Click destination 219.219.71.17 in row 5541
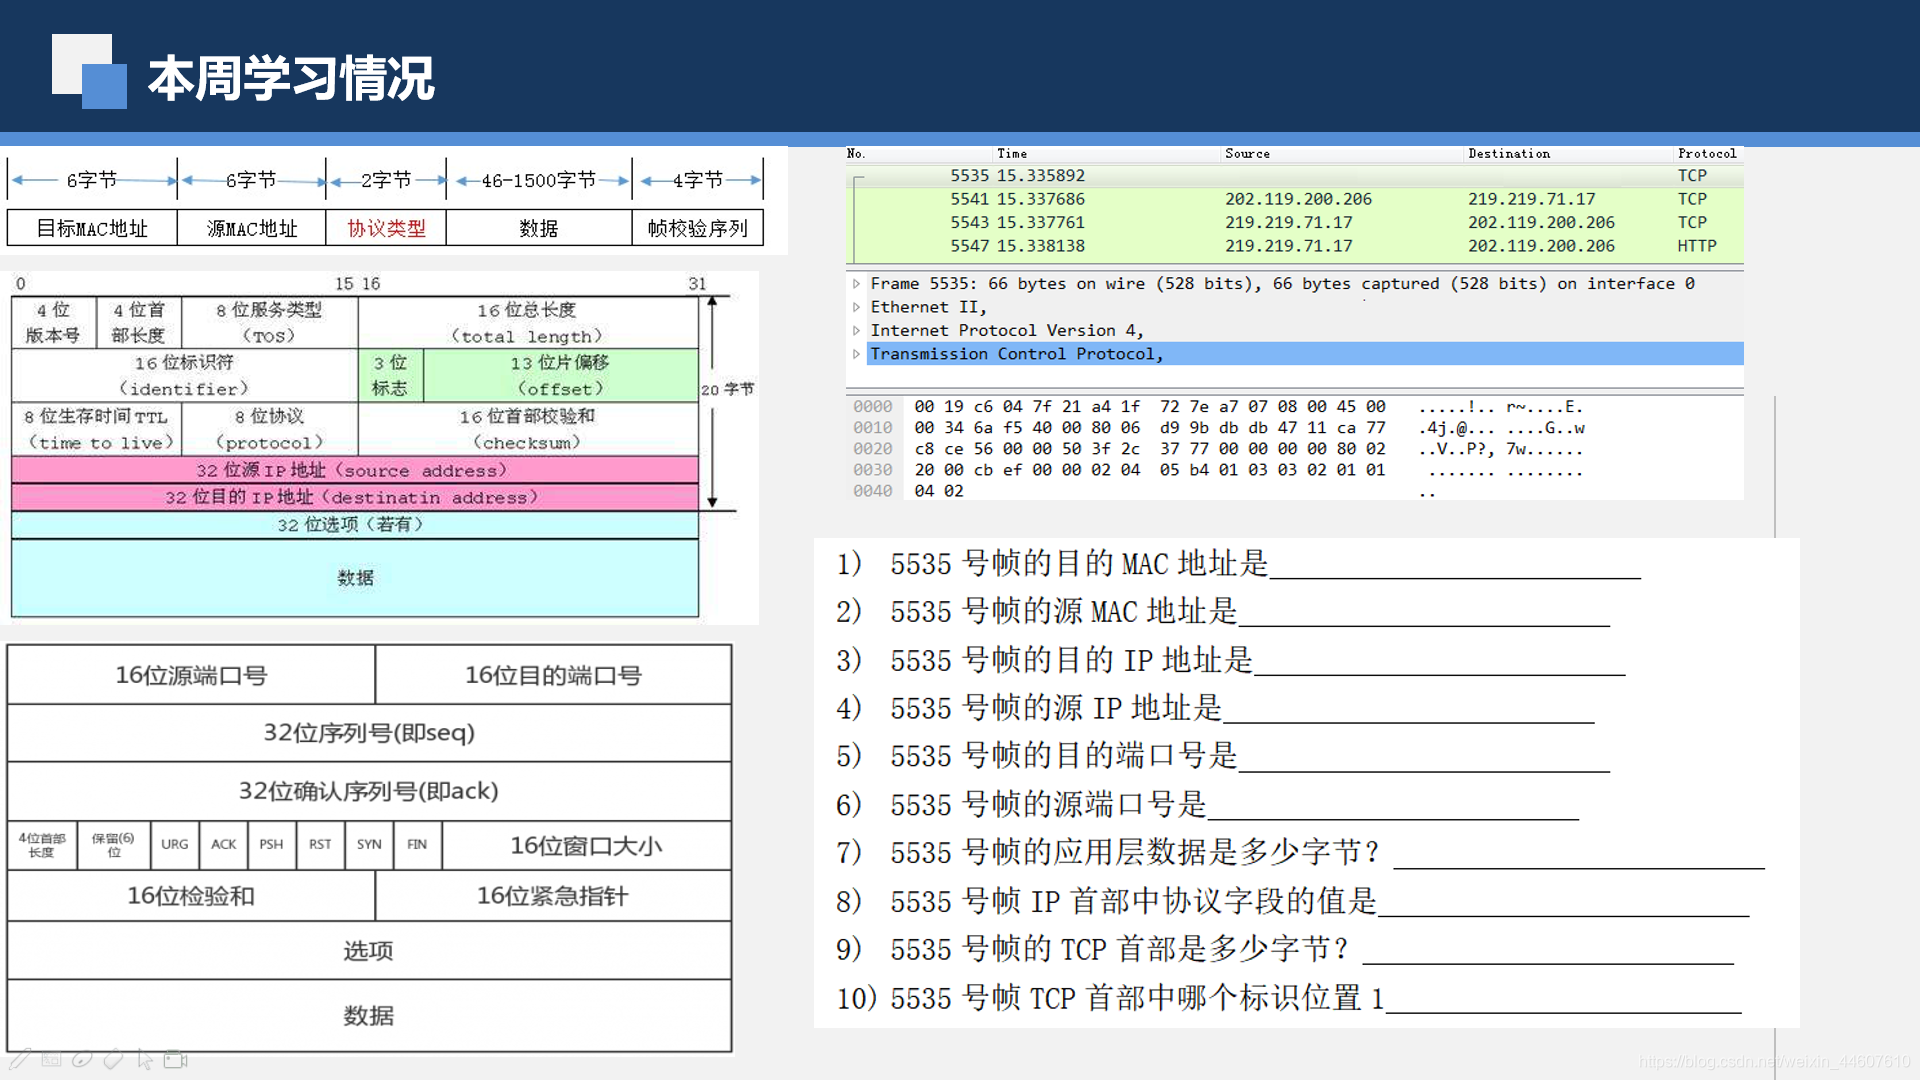Viewport: 1920px width, 1080px height. 1531,199
